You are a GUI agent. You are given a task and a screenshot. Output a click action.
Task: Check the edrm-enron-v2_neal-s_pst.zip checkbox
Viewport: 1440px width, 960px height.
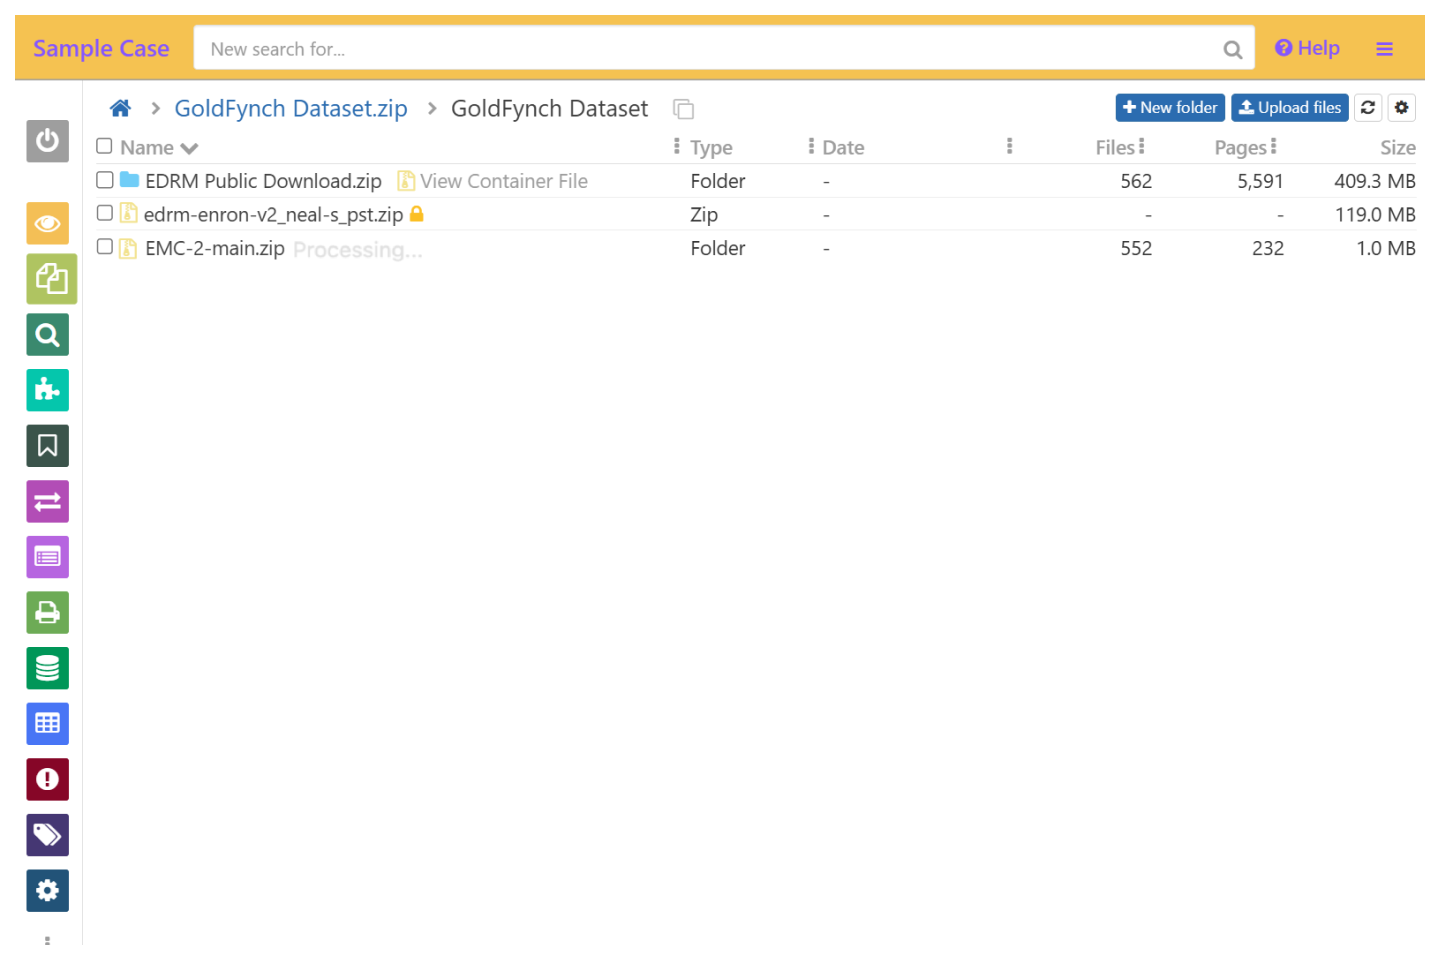[105, 213]
